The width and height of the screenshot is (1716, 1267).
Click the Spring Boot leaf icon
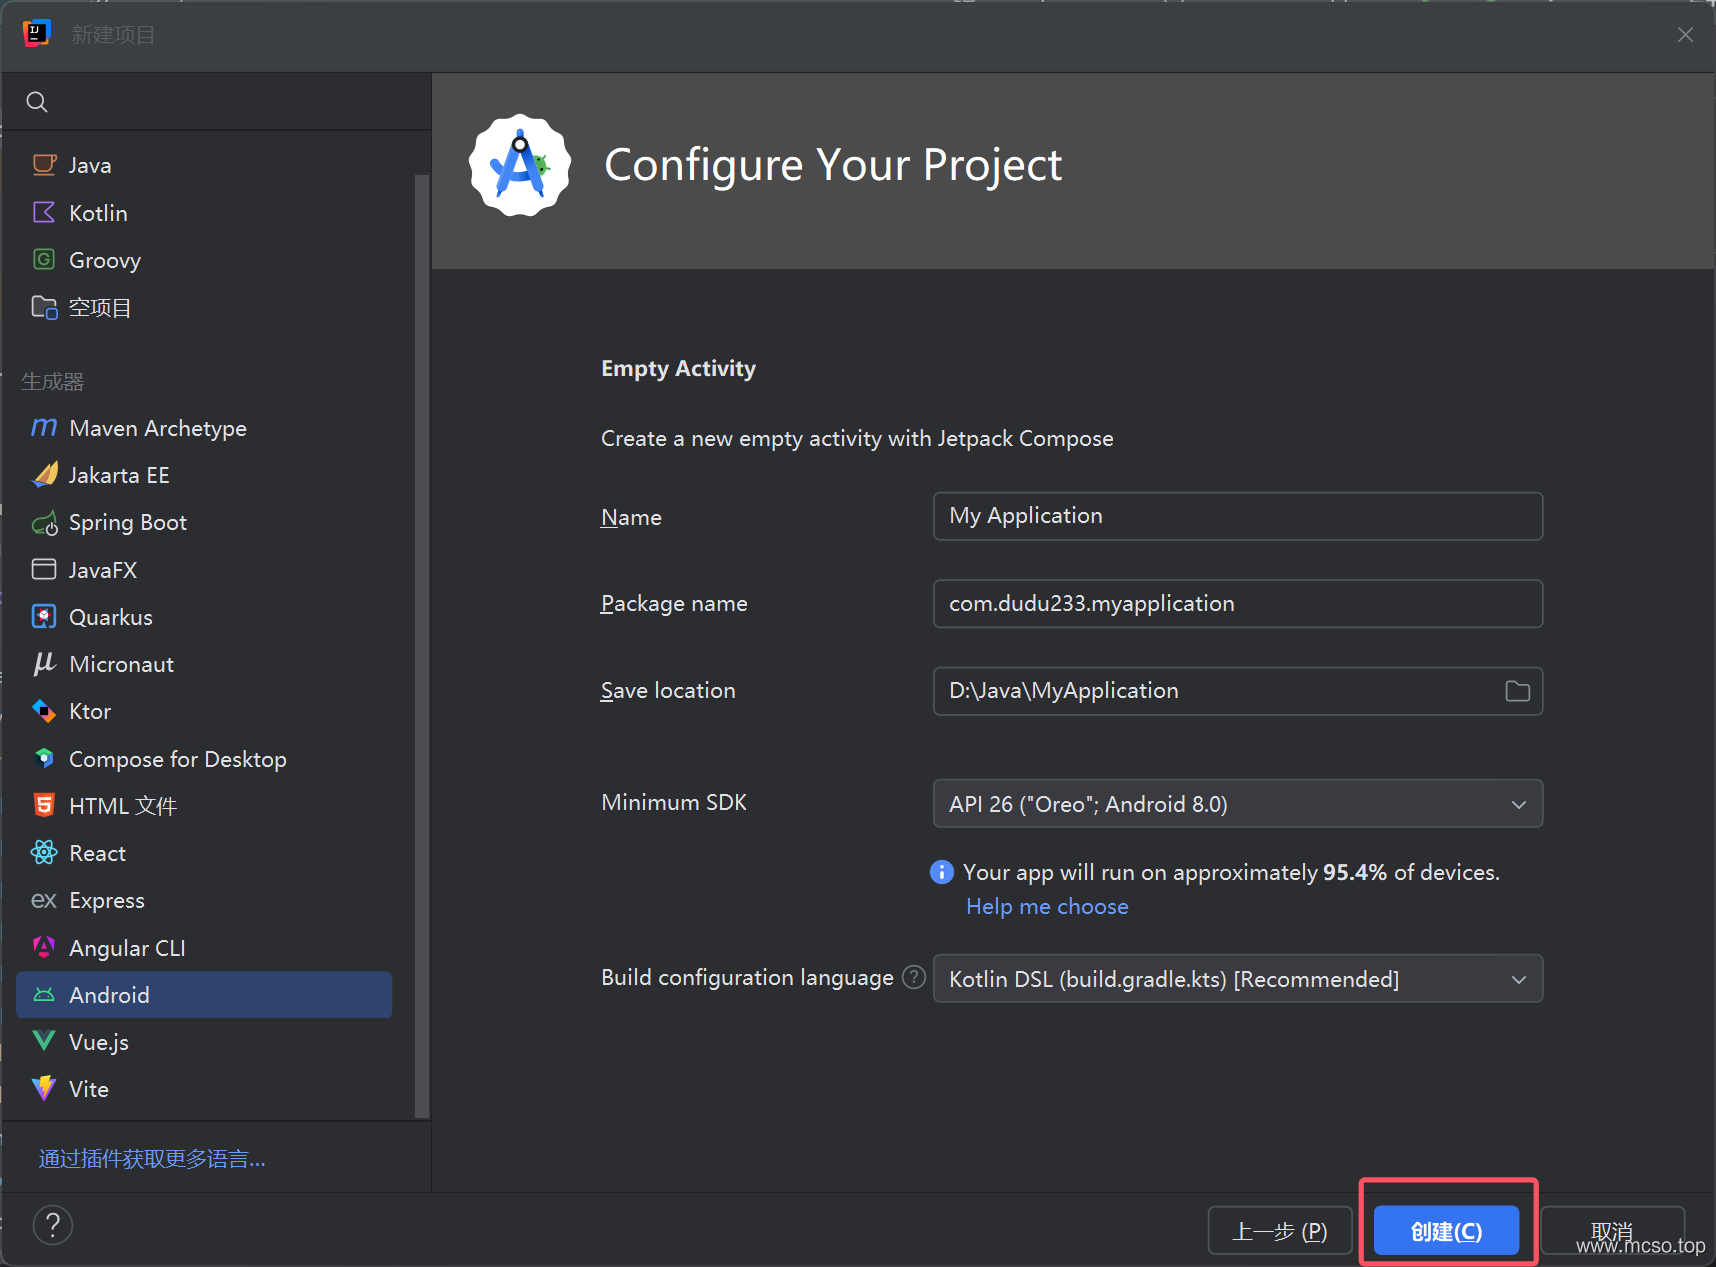44,522
